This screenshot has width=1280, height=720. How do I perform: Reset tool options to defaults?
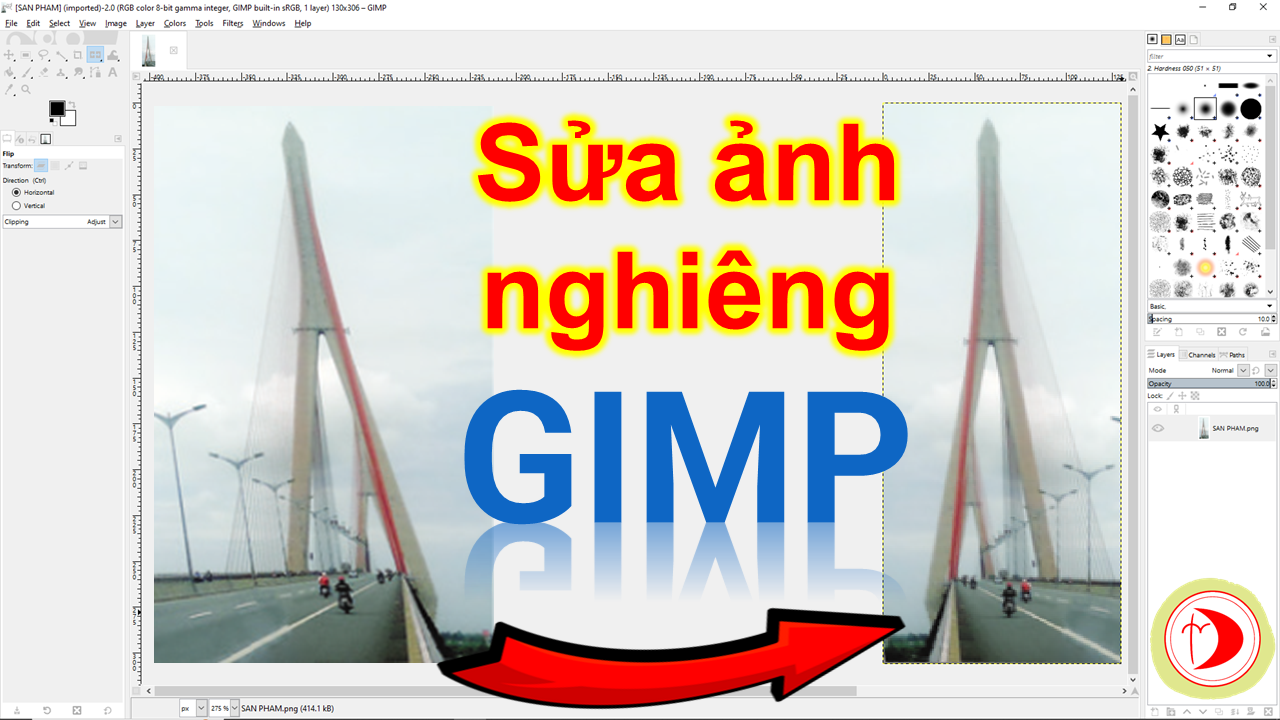pos(107,710)
